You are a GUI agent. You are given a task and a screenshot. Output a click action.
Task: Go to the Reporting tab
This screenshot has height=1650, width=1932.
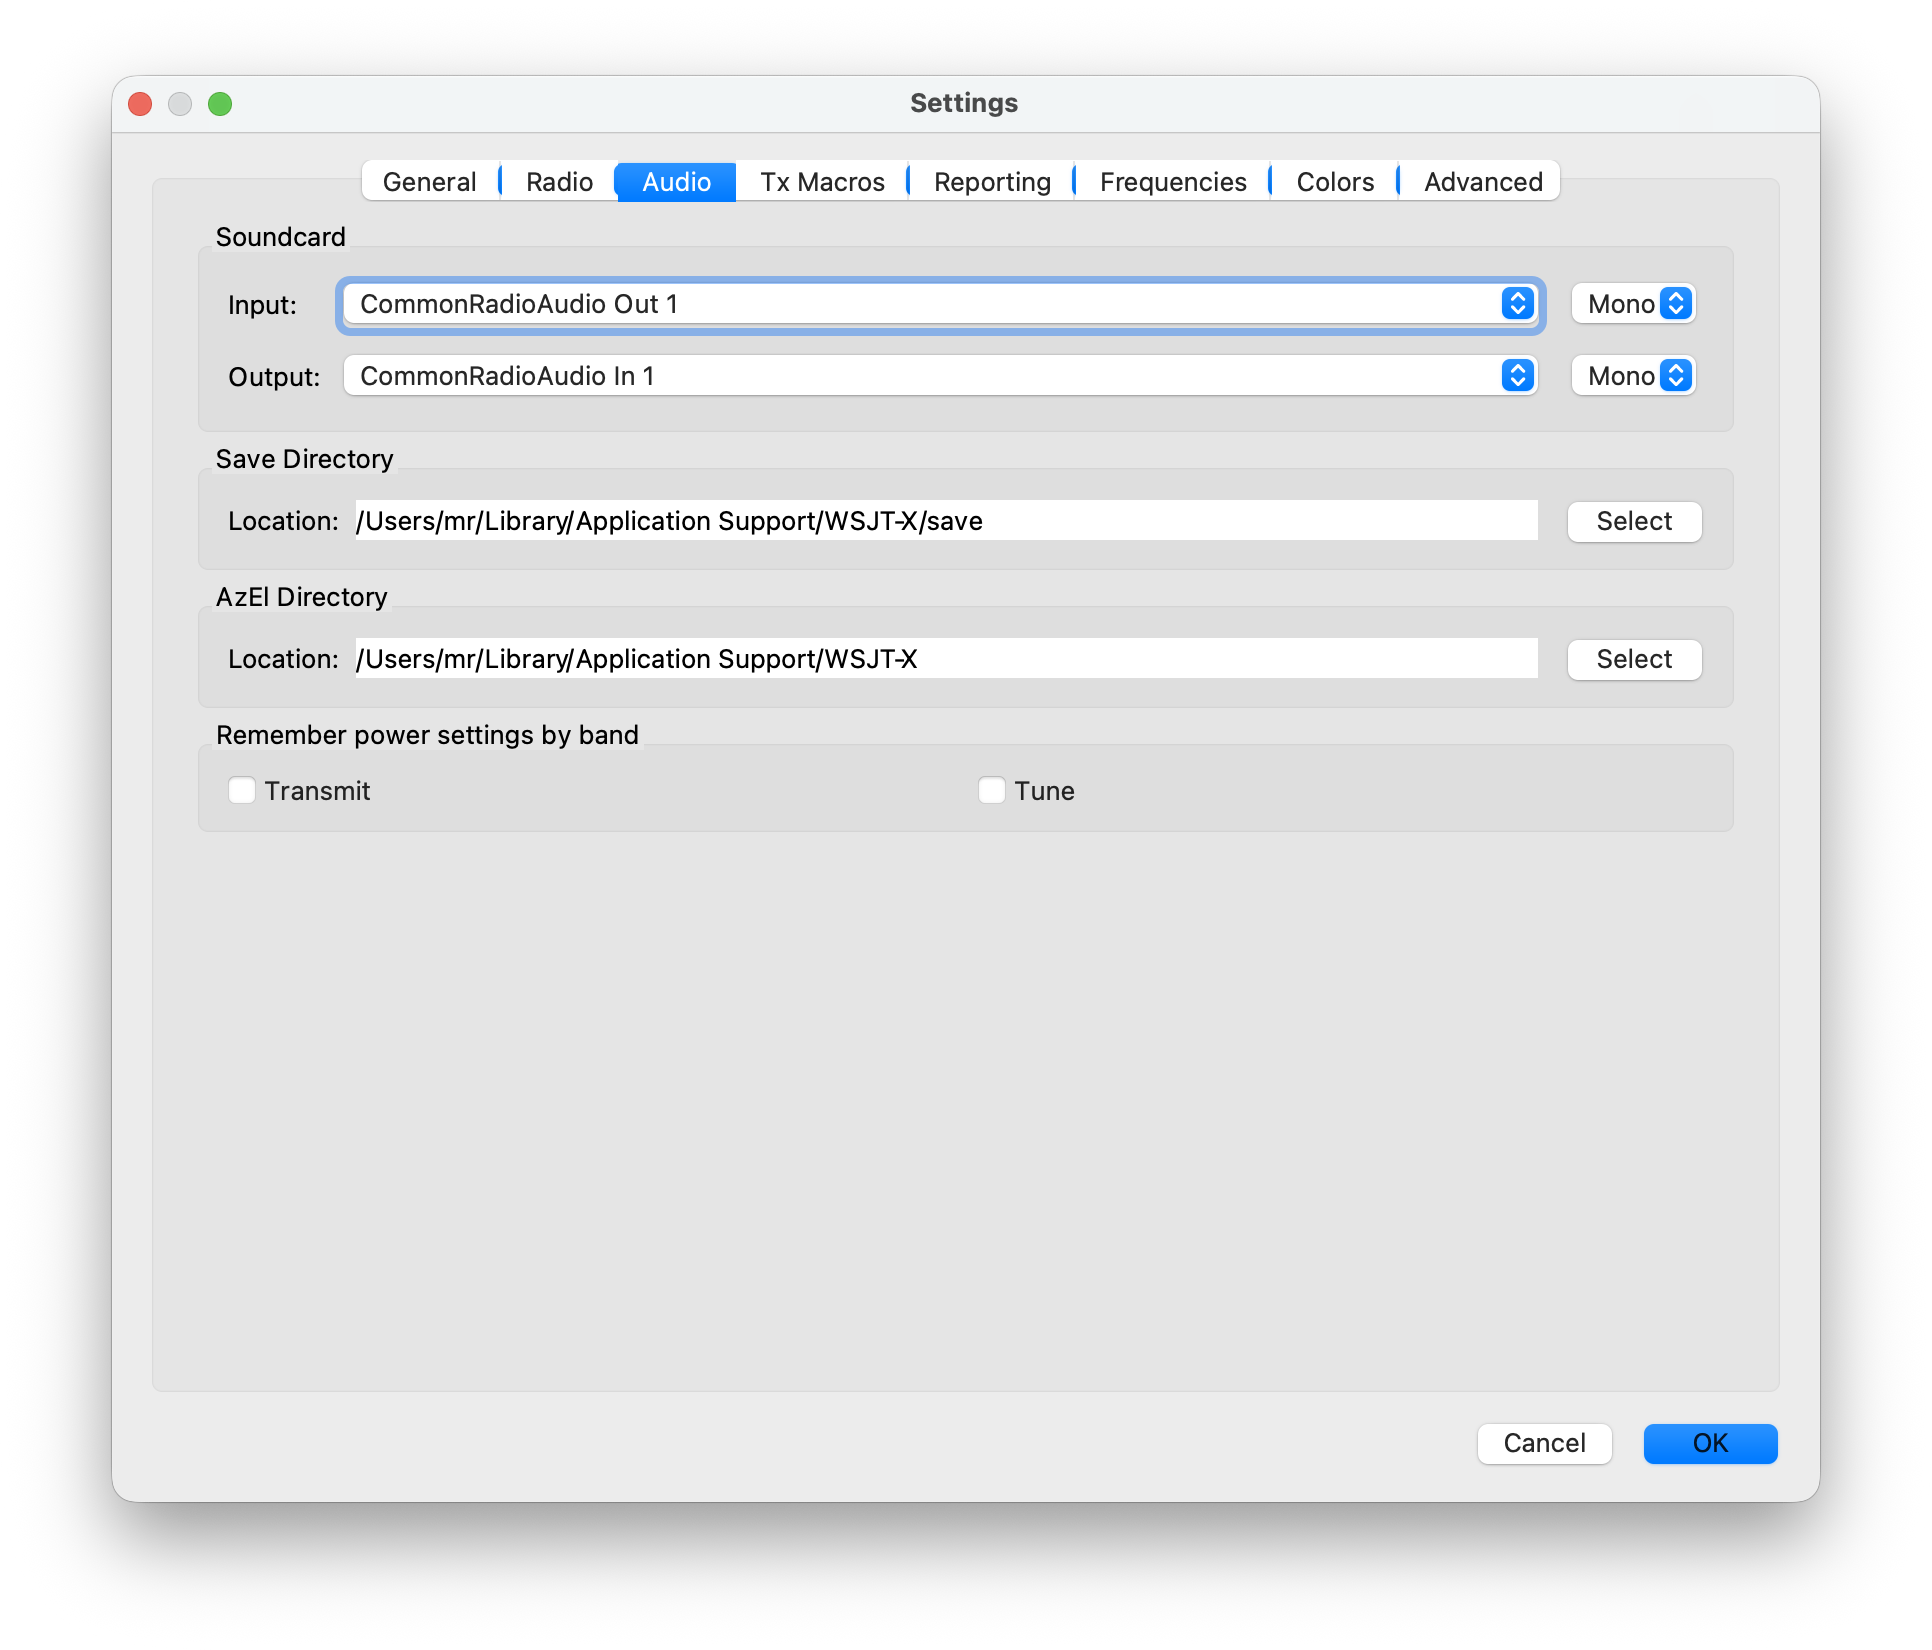coord(992,182)
